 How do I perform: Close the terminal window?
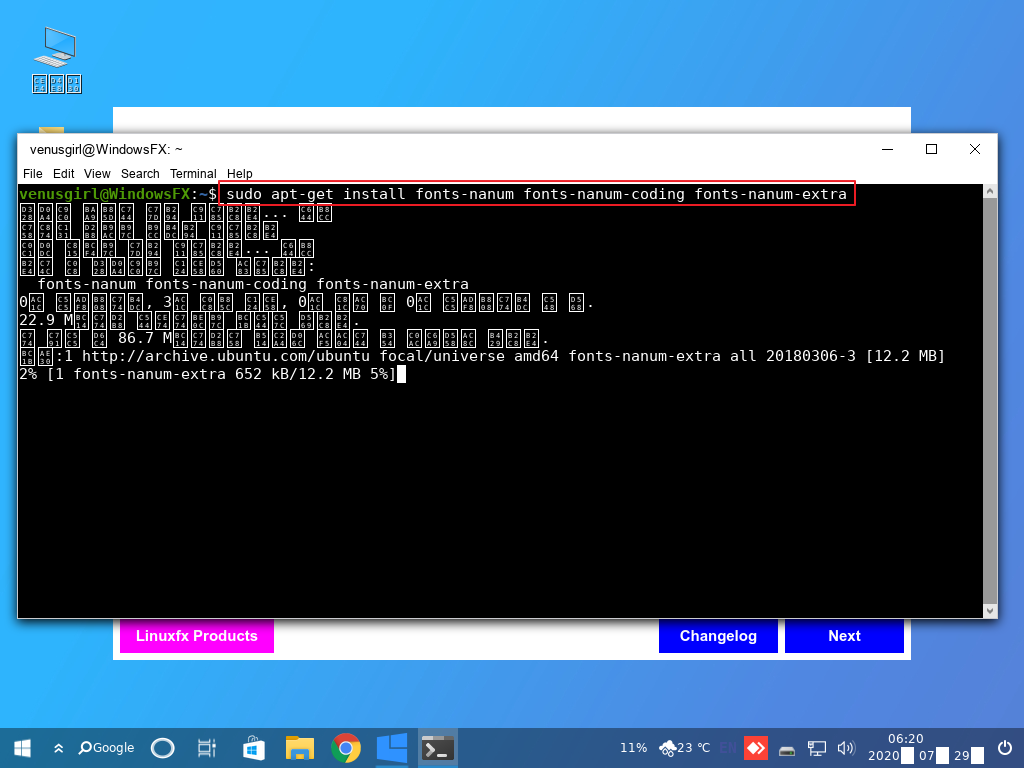pos(975,149)
